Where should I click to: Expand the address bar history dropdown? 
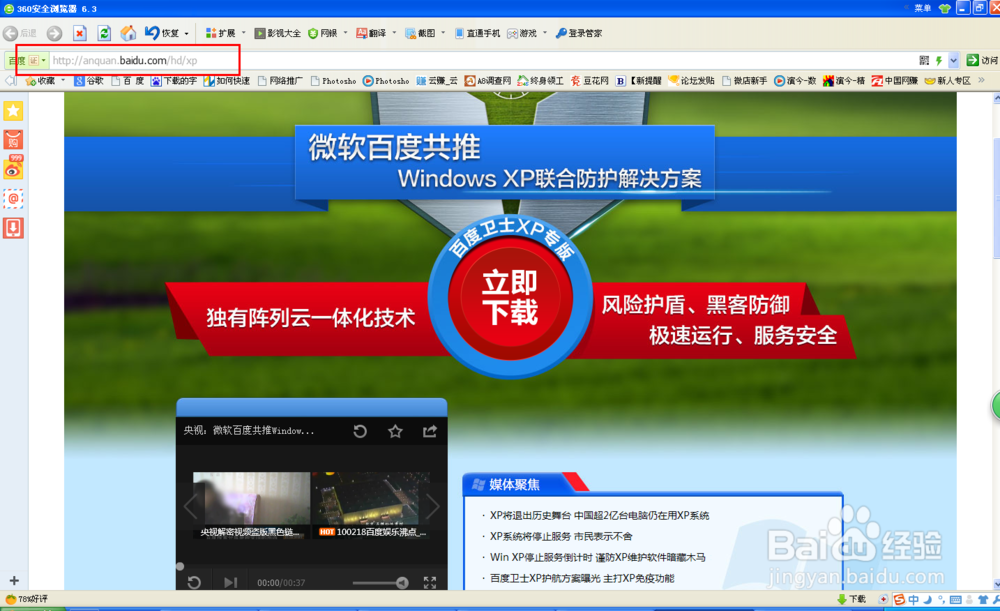[953, 61]
